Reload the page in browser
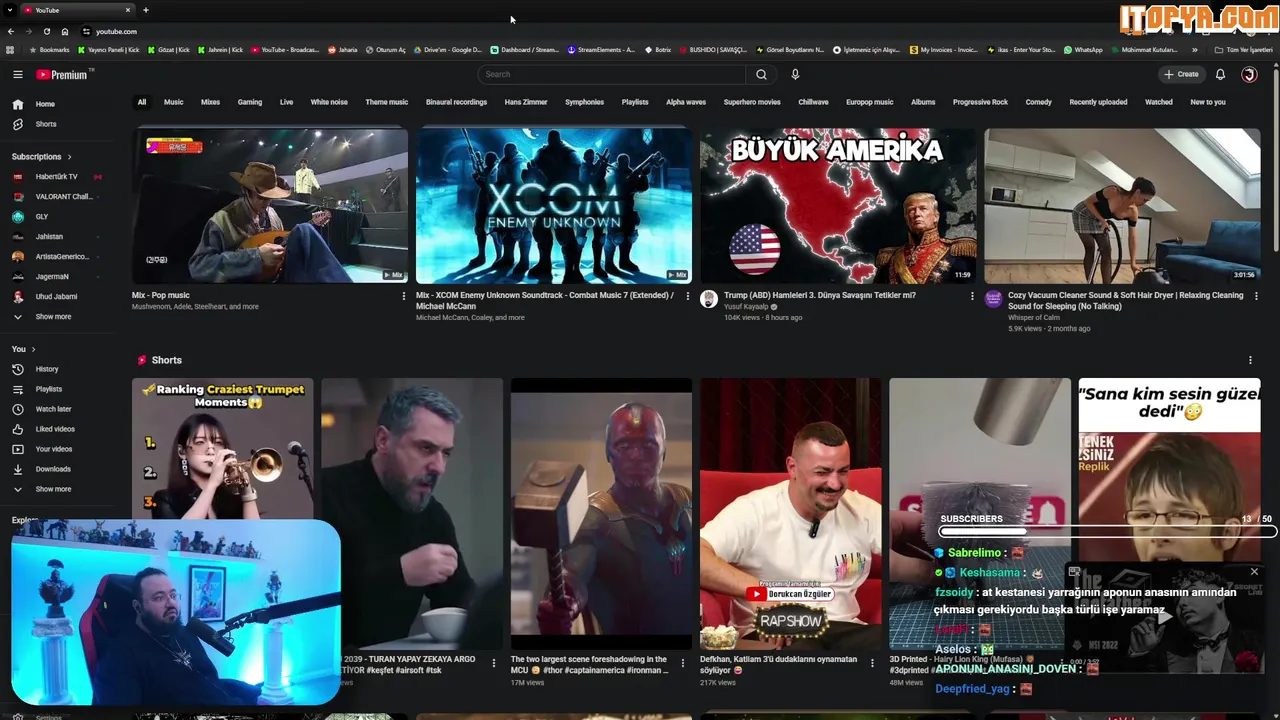This screenshot has height=720, width=1280. 46,31
